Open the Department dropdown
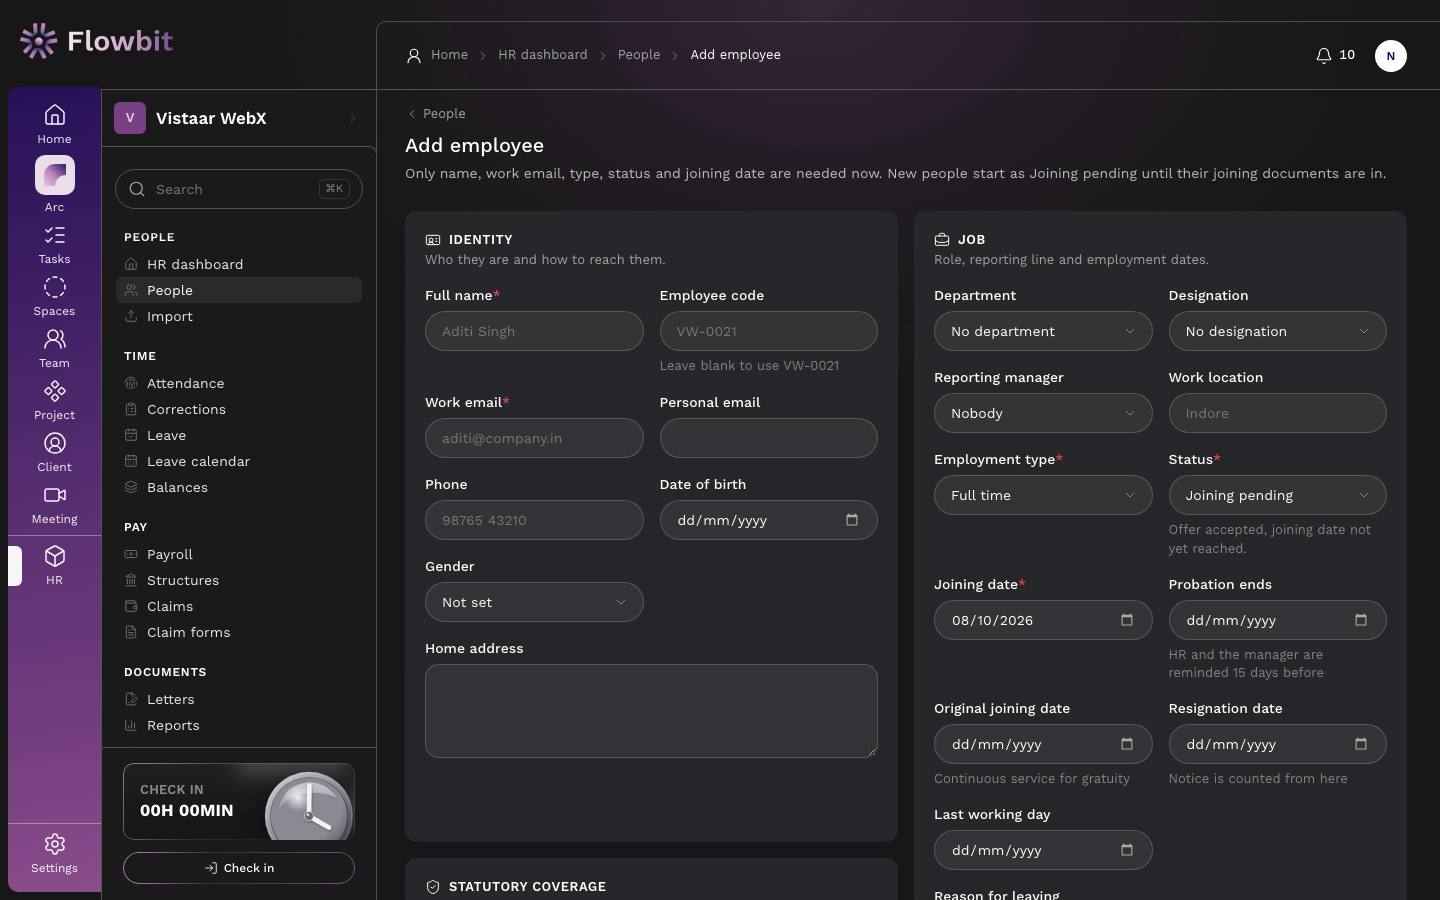Screen dimensions: 1440x900 tap(1043, 331)
